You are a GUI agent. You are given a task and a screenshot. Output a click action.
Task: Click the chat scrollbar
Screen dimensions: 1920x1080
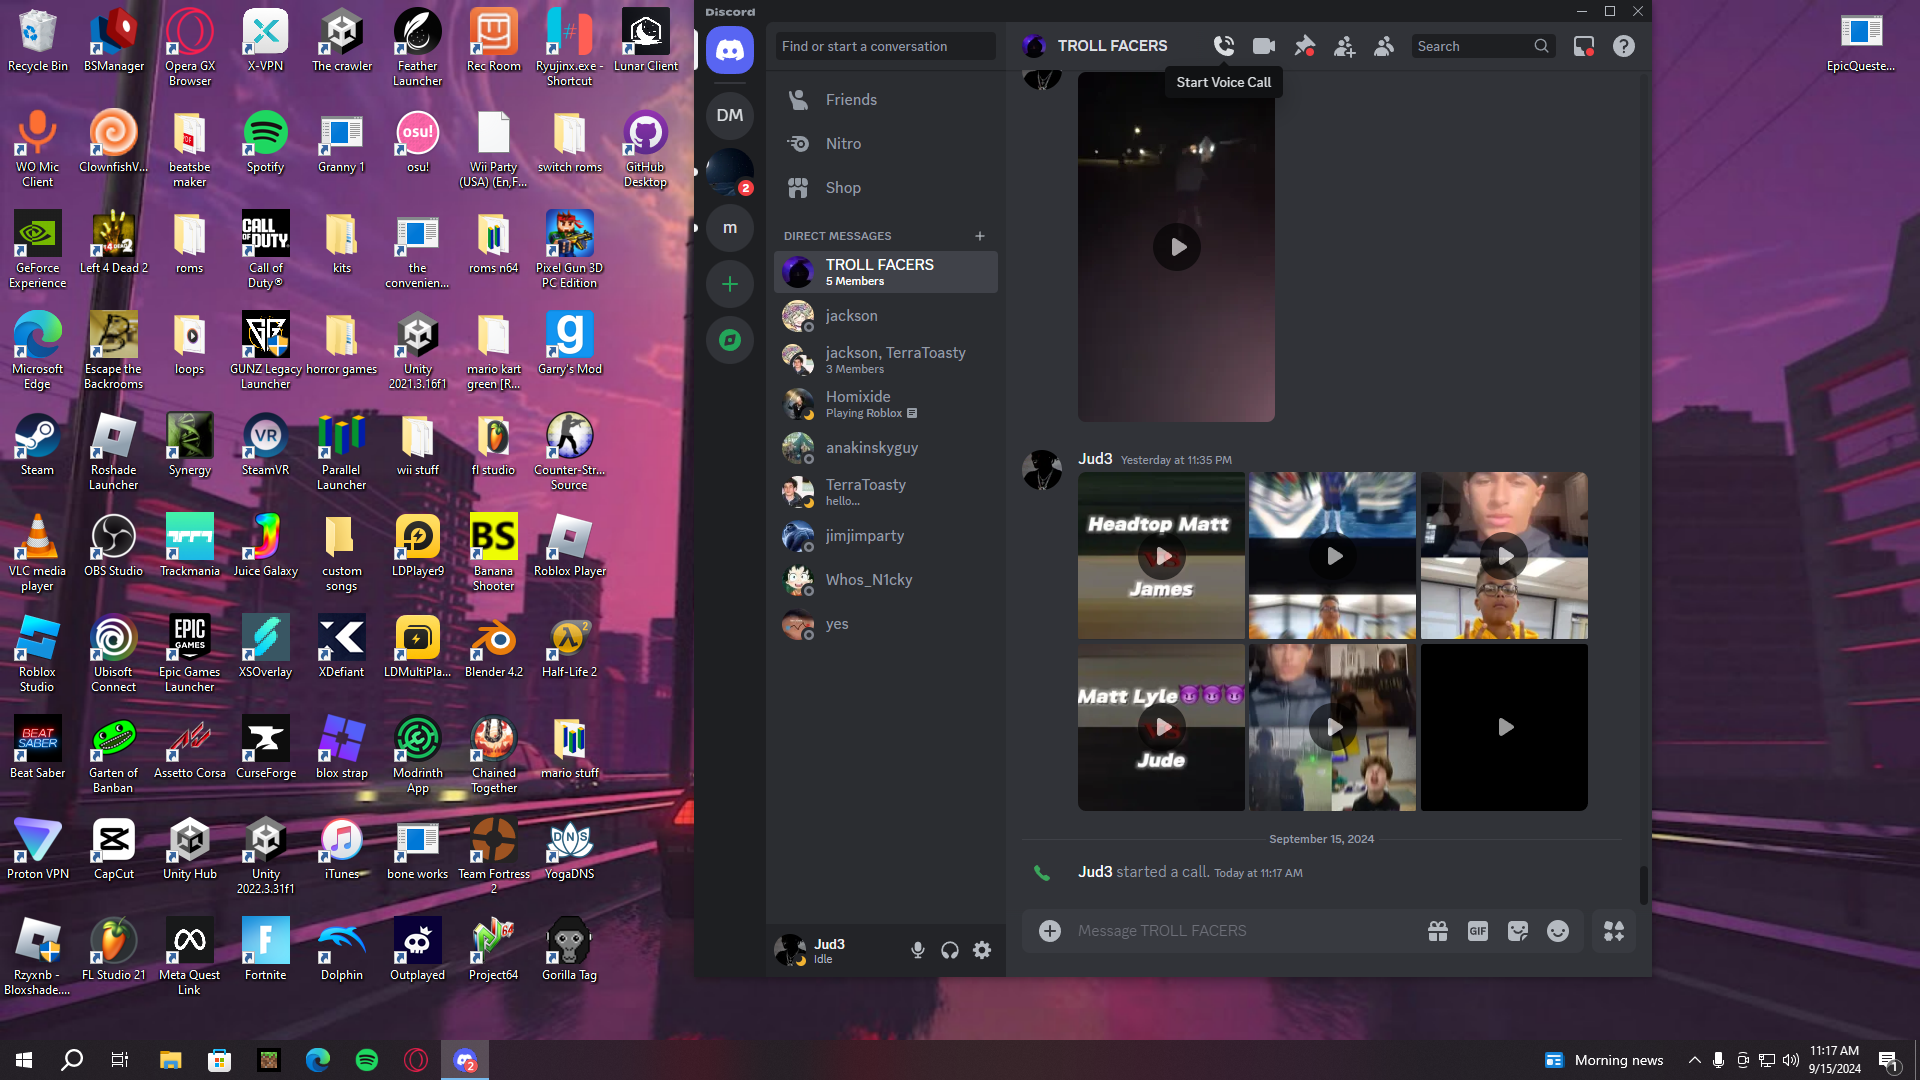click(x=1643, y=884)
